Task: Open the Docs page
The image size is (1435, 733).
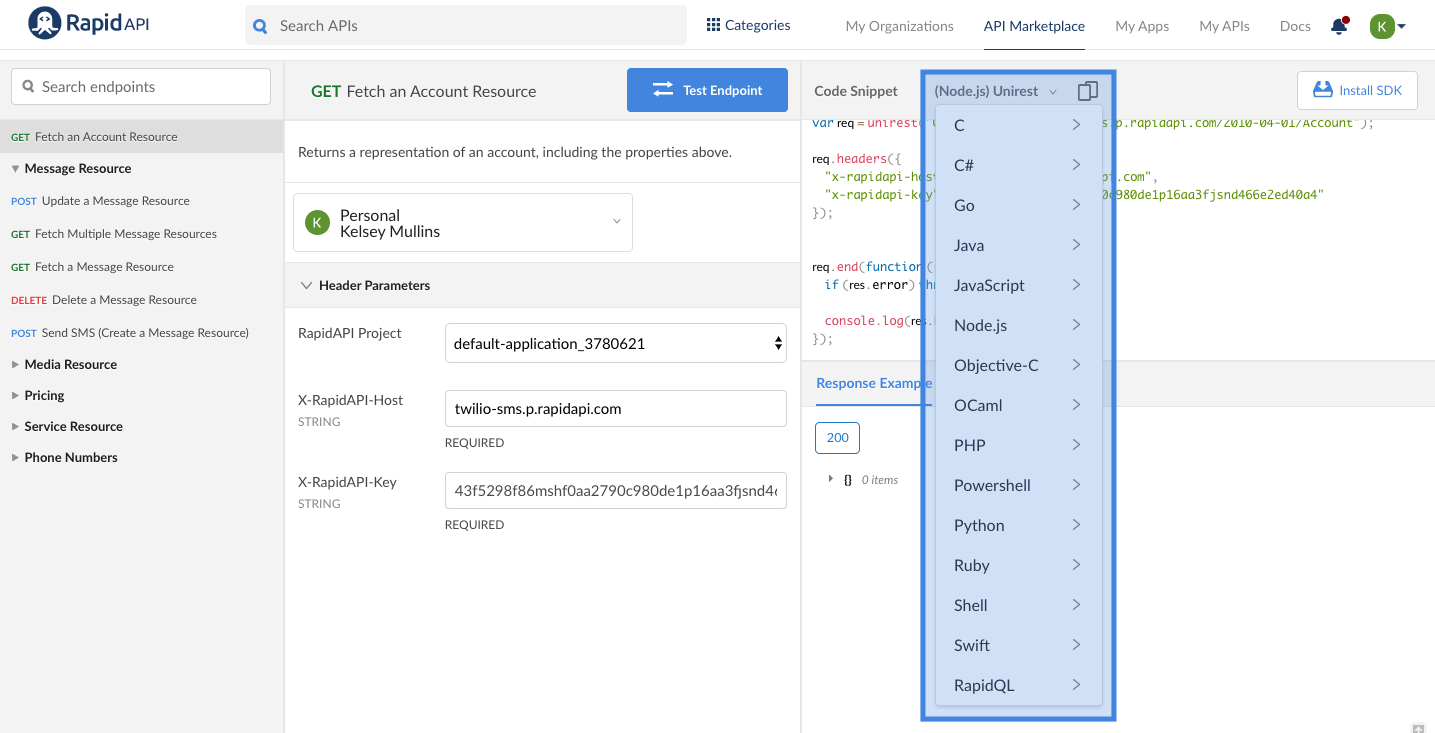Action: point(1295,26)
